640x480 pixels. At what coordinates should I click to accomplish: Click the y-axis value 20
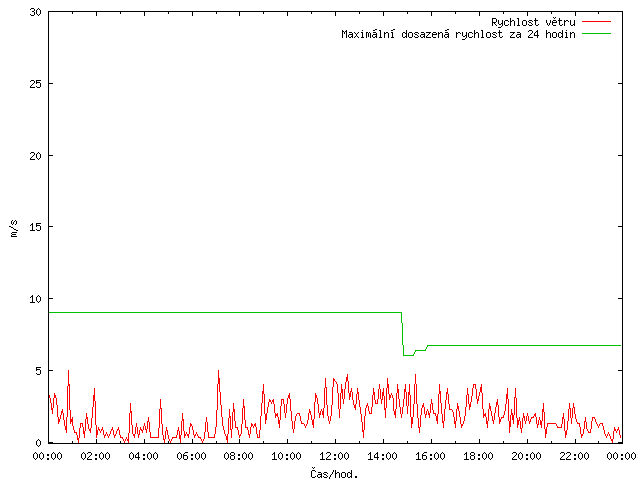[x=36, y=156]
